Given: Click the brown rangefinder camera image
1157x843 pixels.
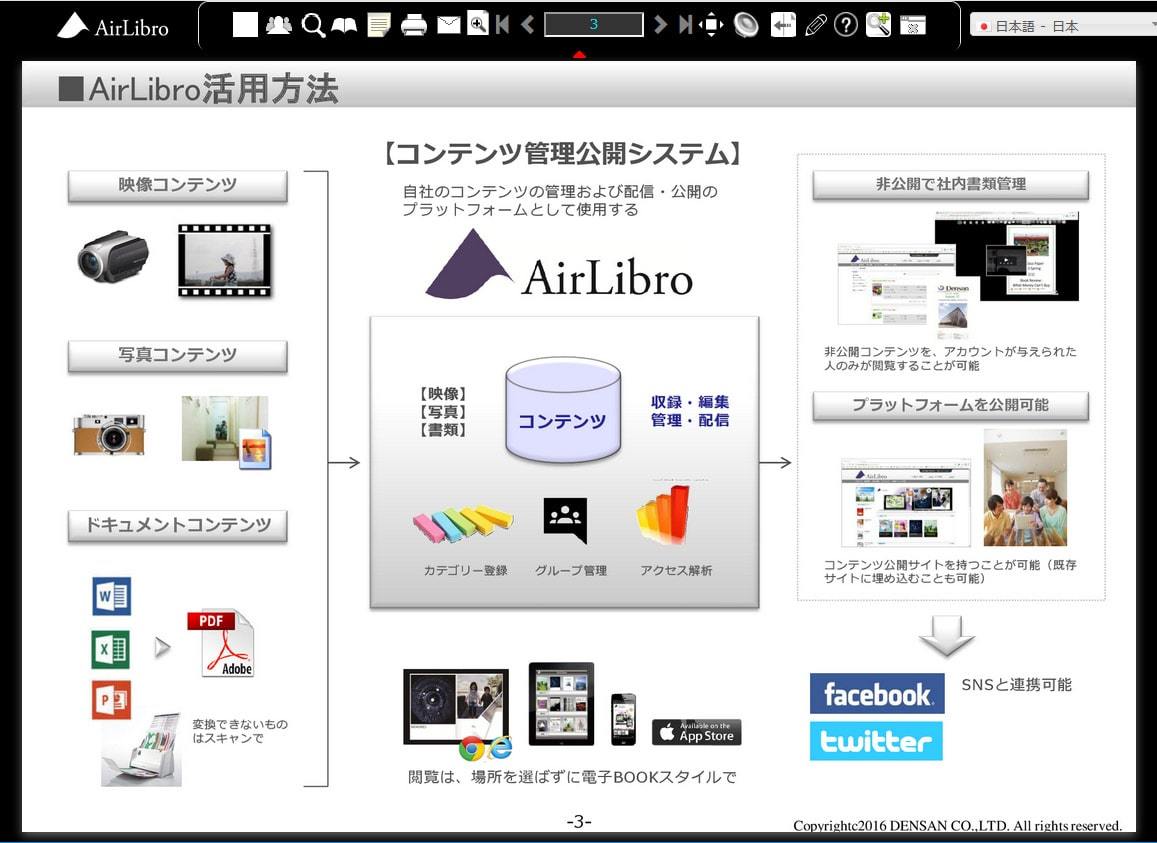Looking at the screenshot, I should click(x=108, y=433).
